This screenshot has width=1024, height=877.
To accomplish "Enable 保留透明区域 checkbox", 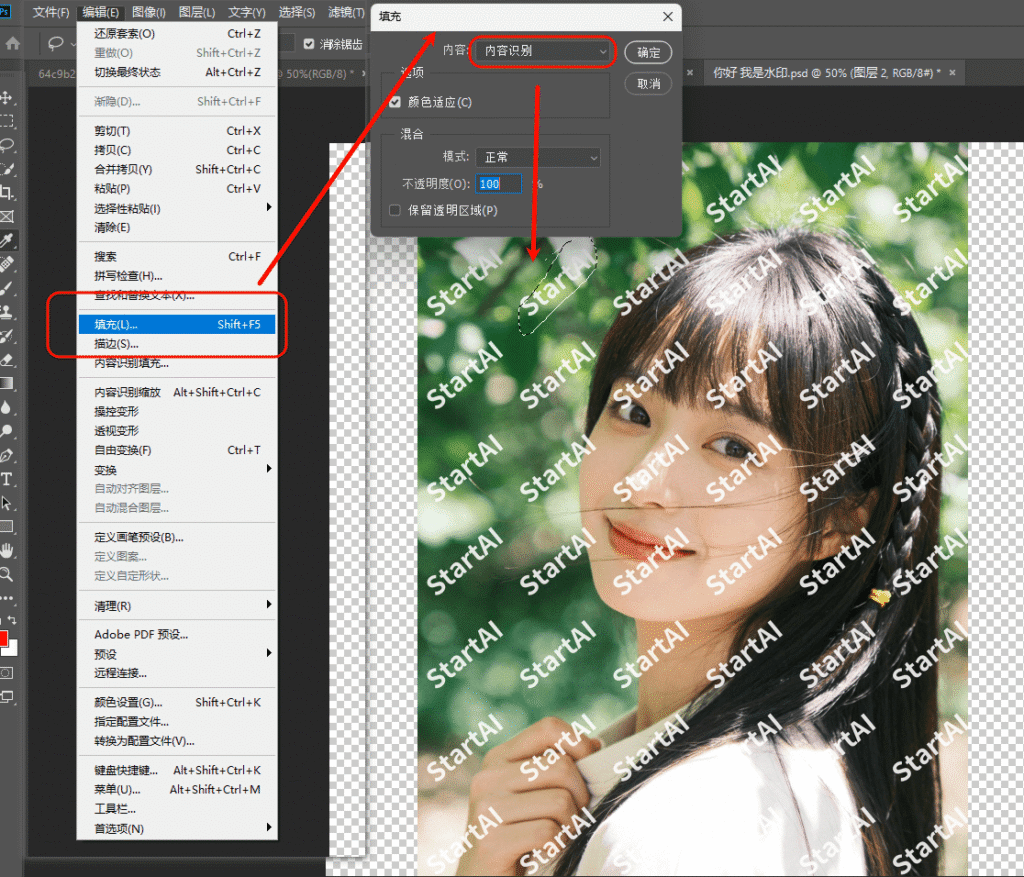I will click(395, 210).
